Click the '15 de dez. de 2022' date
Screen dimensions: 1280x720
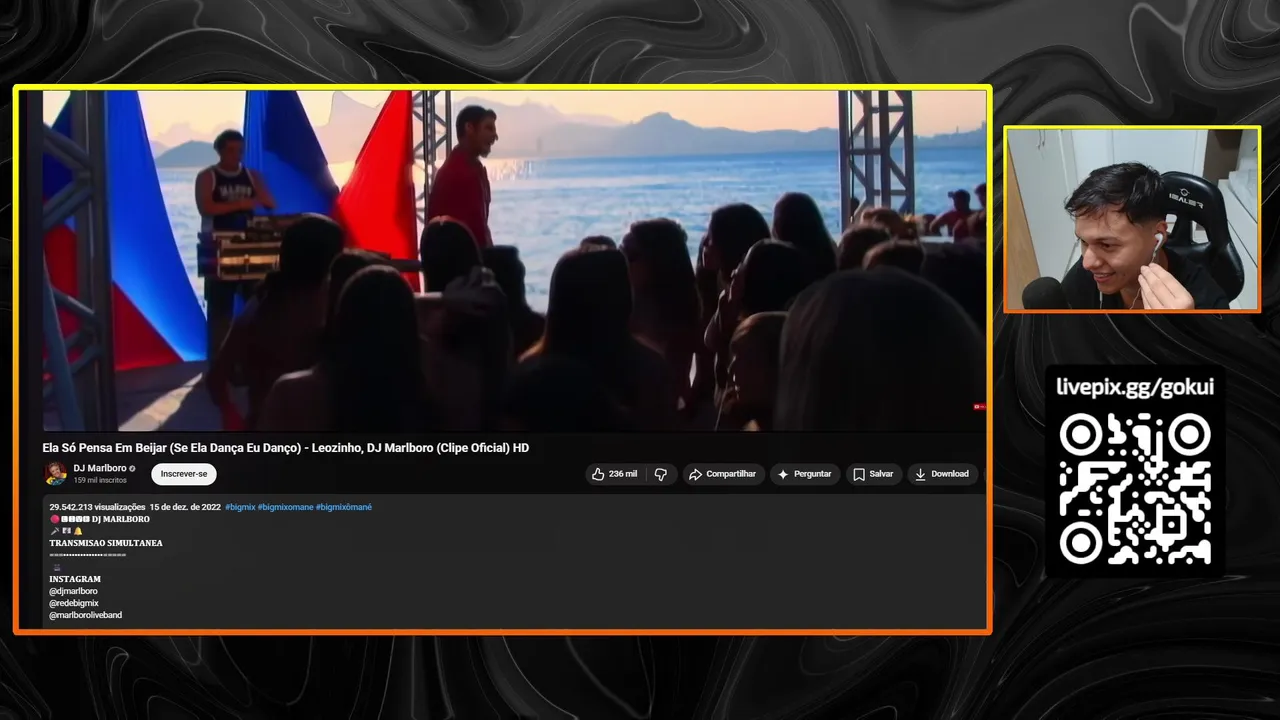pos(185,507)
